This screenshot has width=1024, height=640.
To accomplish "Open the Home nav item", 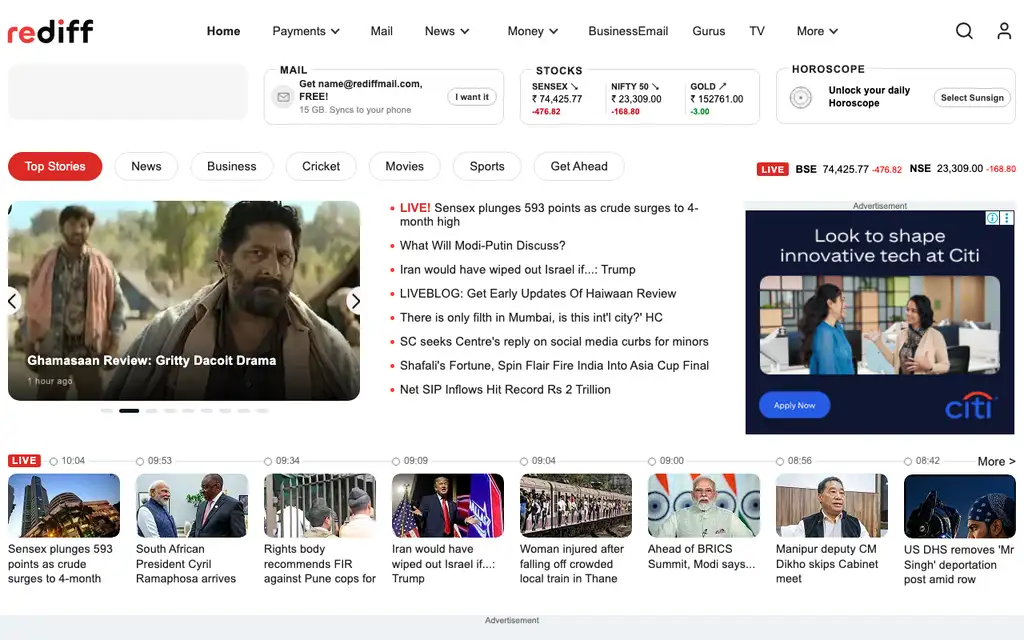I will pyautogui.click(x=223, y=31).
